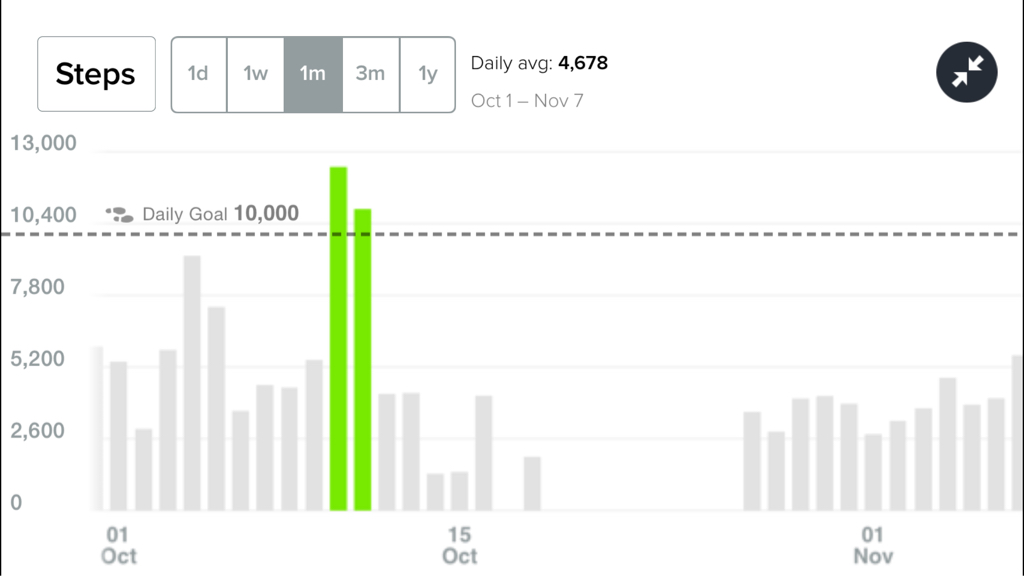Show the 1y range
1024x576 pixels.
pyautogui.click(x=428, y=74)
